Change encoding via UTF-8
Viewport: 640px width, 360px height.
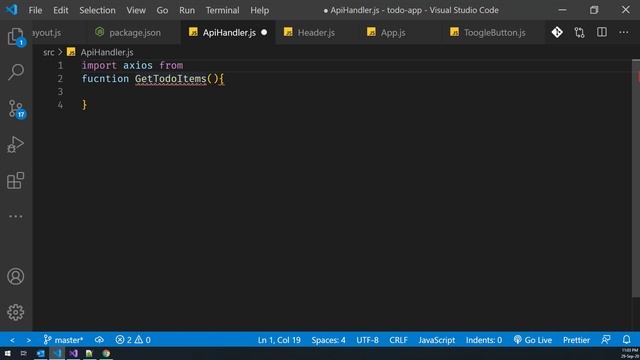point(367,340)
